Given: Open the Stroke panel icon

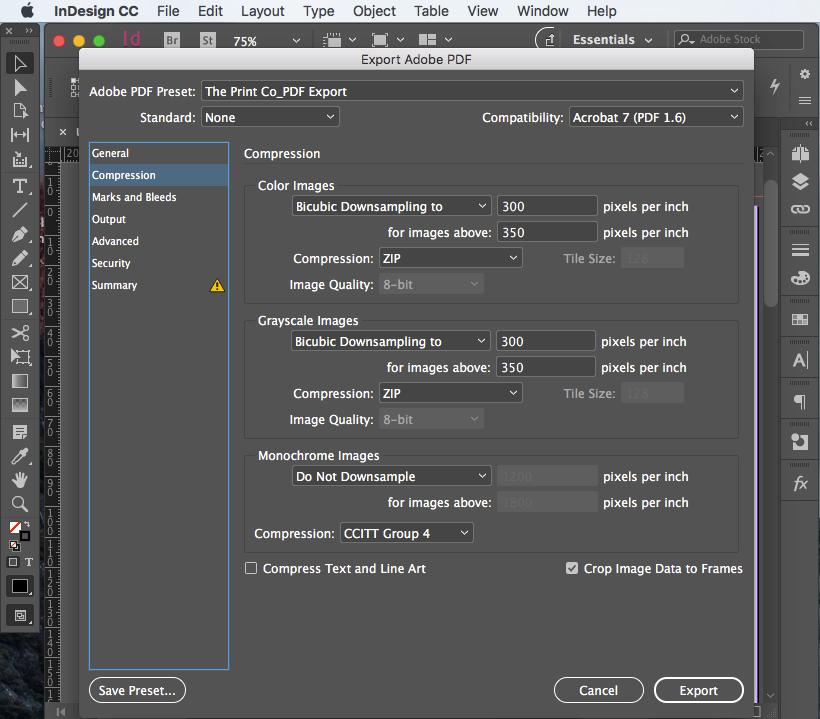Looking at the screenshot, I should 800,250.
